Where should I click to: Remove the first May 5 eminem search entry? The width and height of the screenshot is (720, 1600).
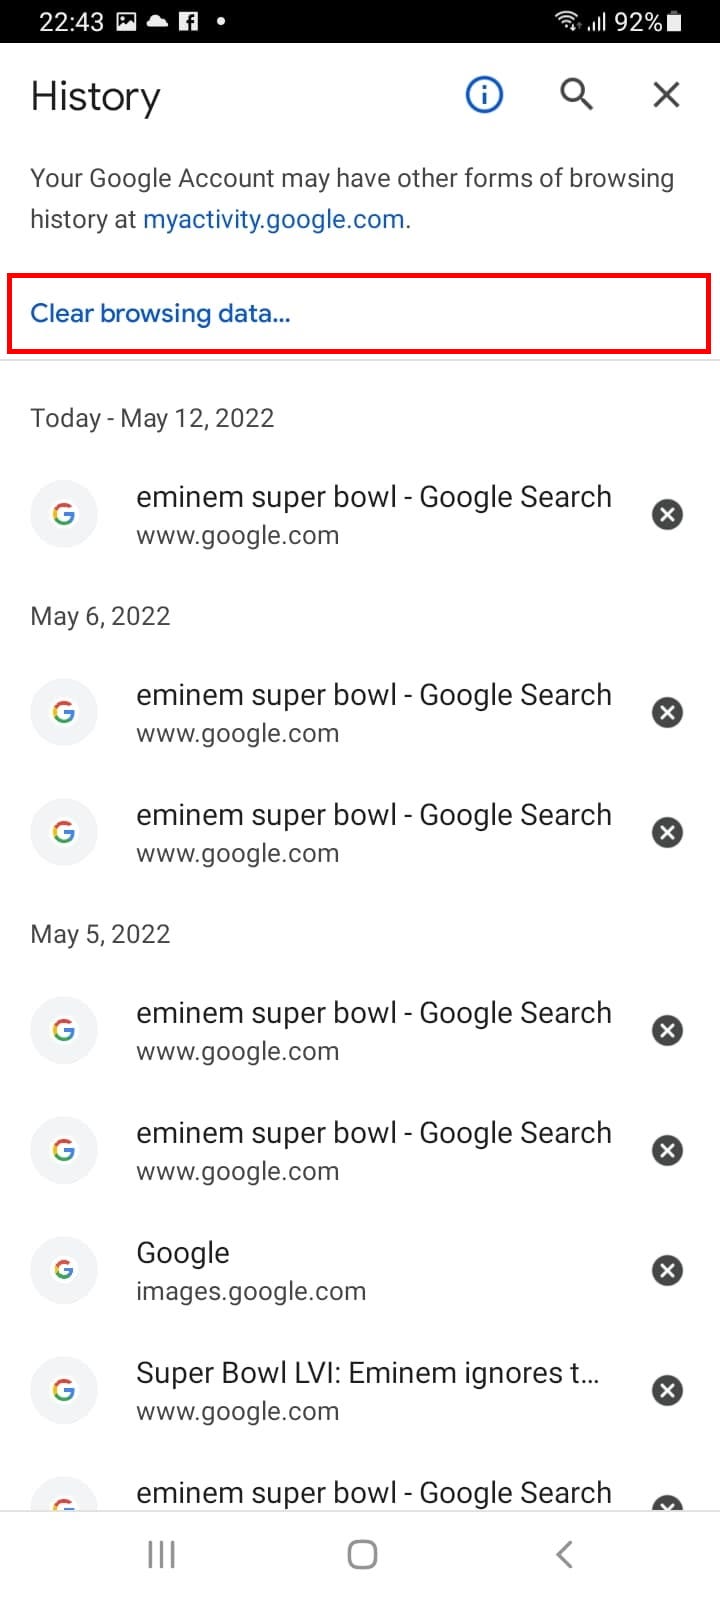point(667,1030)
